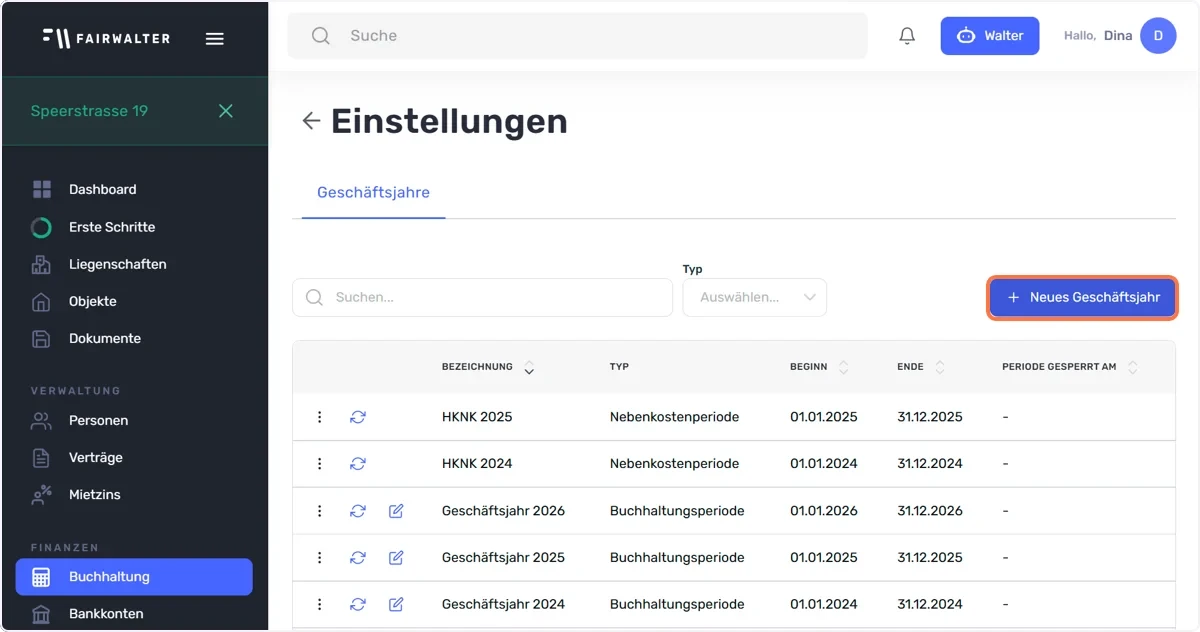Click the HKNK 2024 row name
Image resolution: width=1200 pixels, height=632 pixels.
pos(477,464)
